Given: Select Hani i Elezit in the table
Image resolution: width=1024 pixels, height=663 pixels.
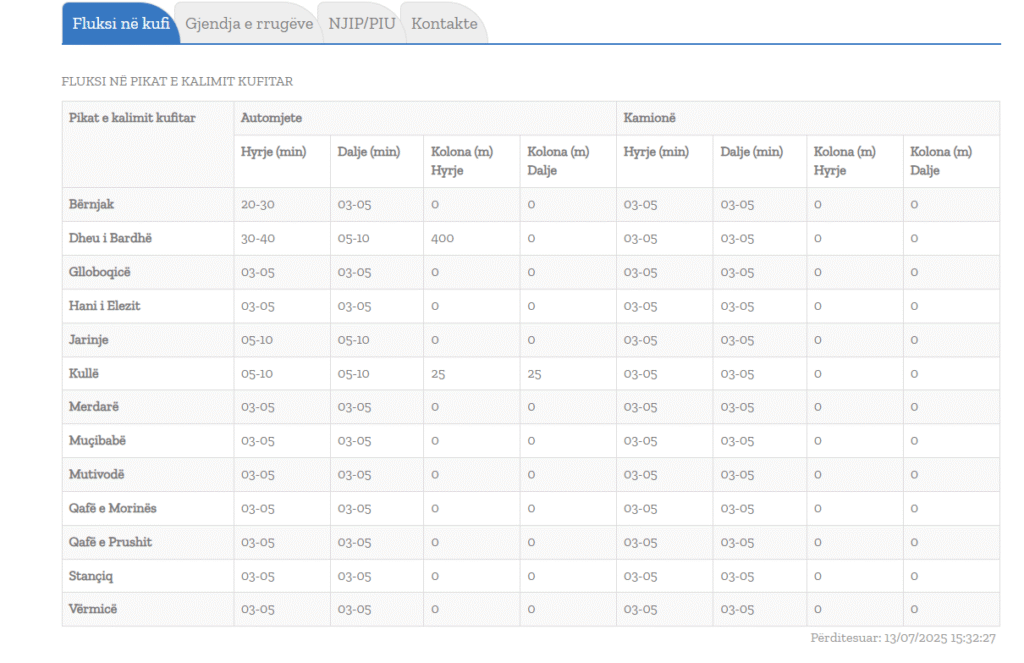Looking at the screenshot, I should [x=105, y=306].
